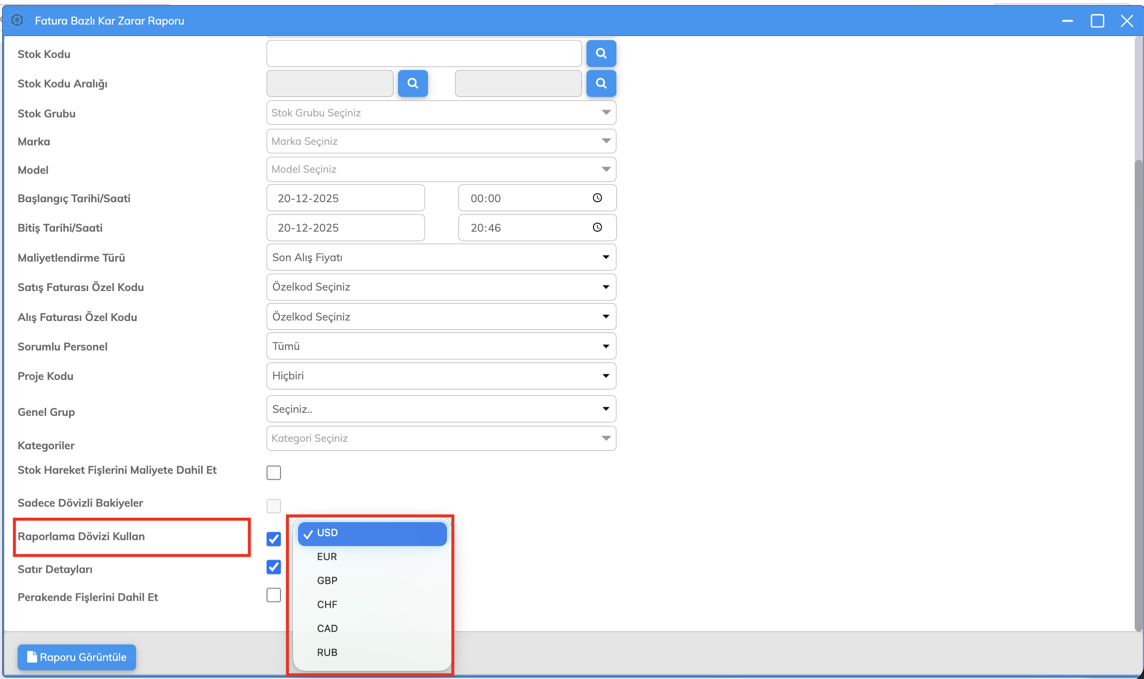Screen dimensions: 1144x679
Task: Click the Raporu Görüntüle button
Action: pos(77,657)
